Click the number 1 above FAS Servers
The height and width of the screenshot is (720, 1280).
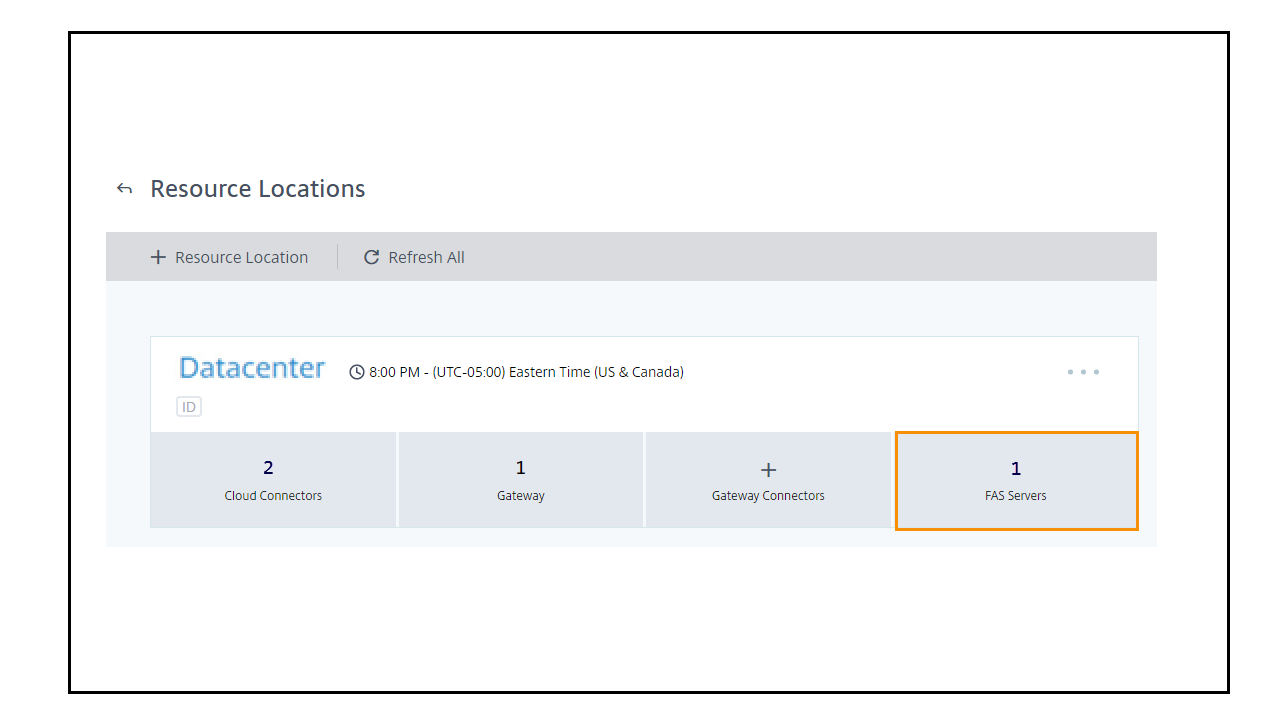click(1016, 468)
